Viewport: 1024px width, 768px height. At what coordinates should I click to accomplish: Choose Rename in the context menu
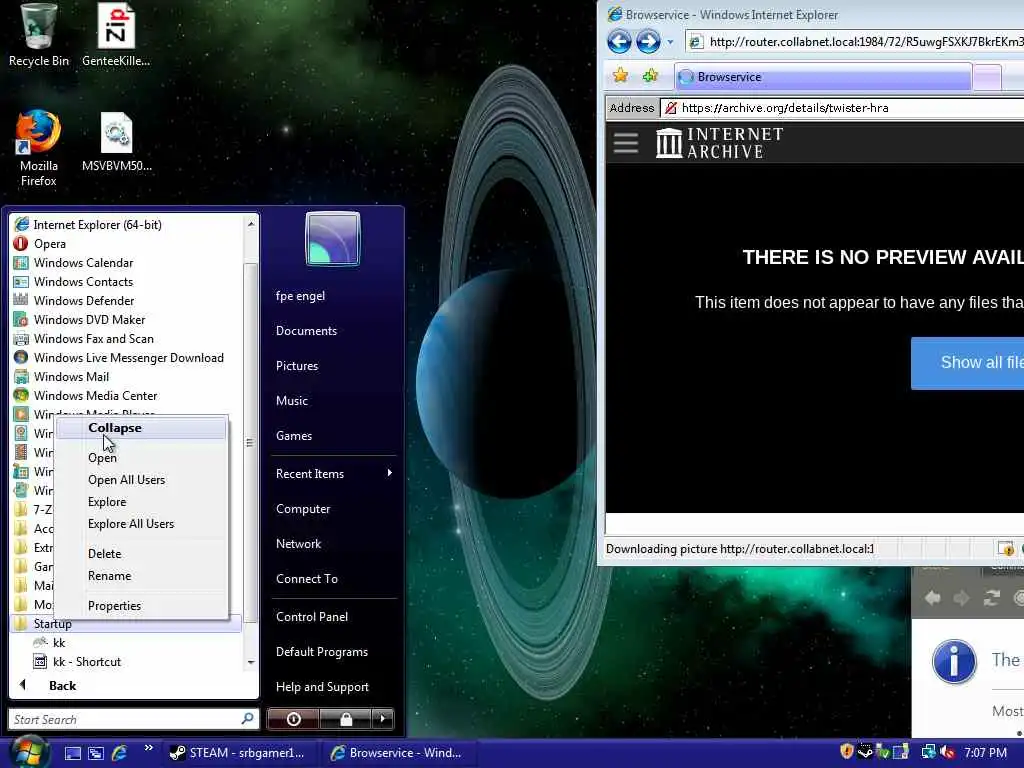point(141,576)
